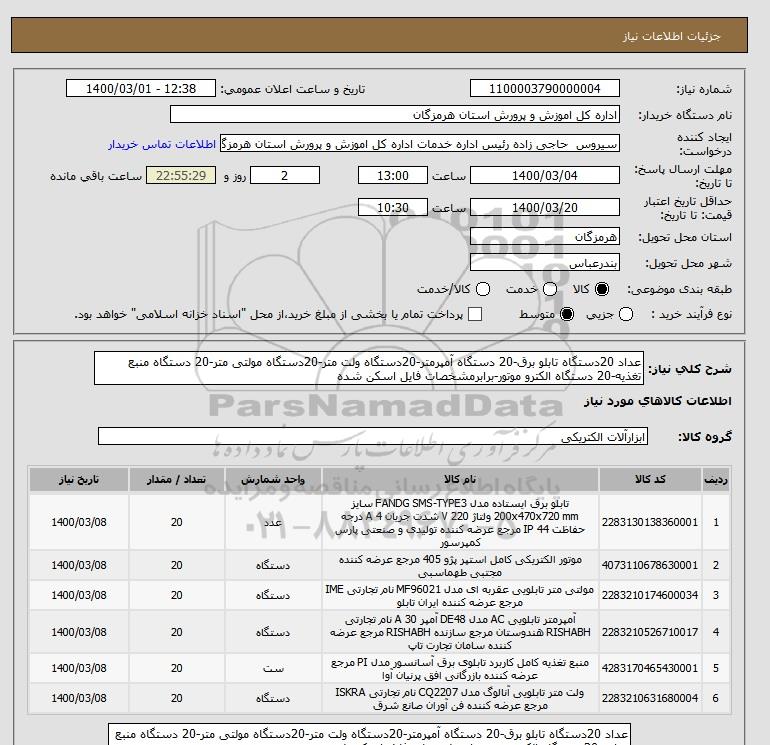
Task: Click the delivery city field بندرعباس
Action: pyautogui.click(x=545, y=263)
